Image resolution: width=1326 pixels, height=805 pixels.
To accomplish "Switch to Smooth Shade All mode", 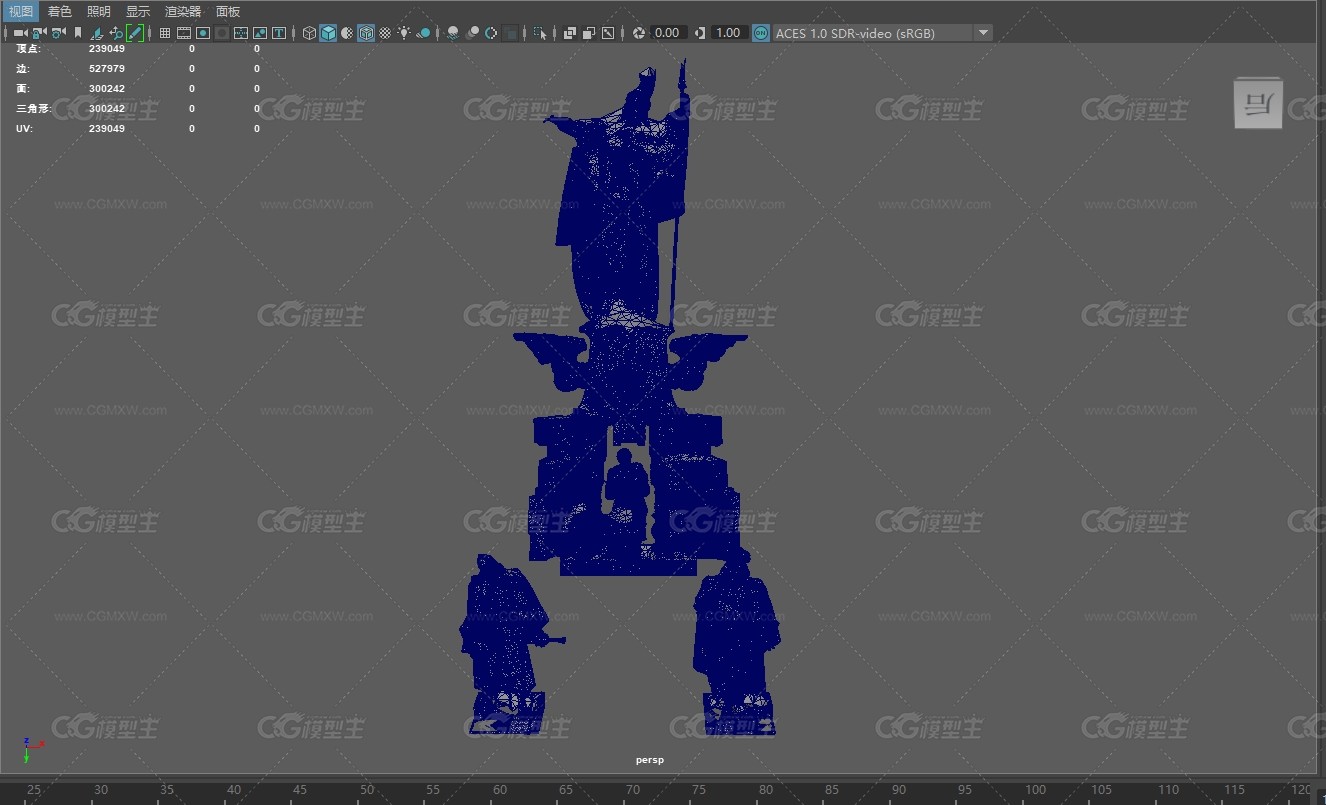I will (328, 33).
